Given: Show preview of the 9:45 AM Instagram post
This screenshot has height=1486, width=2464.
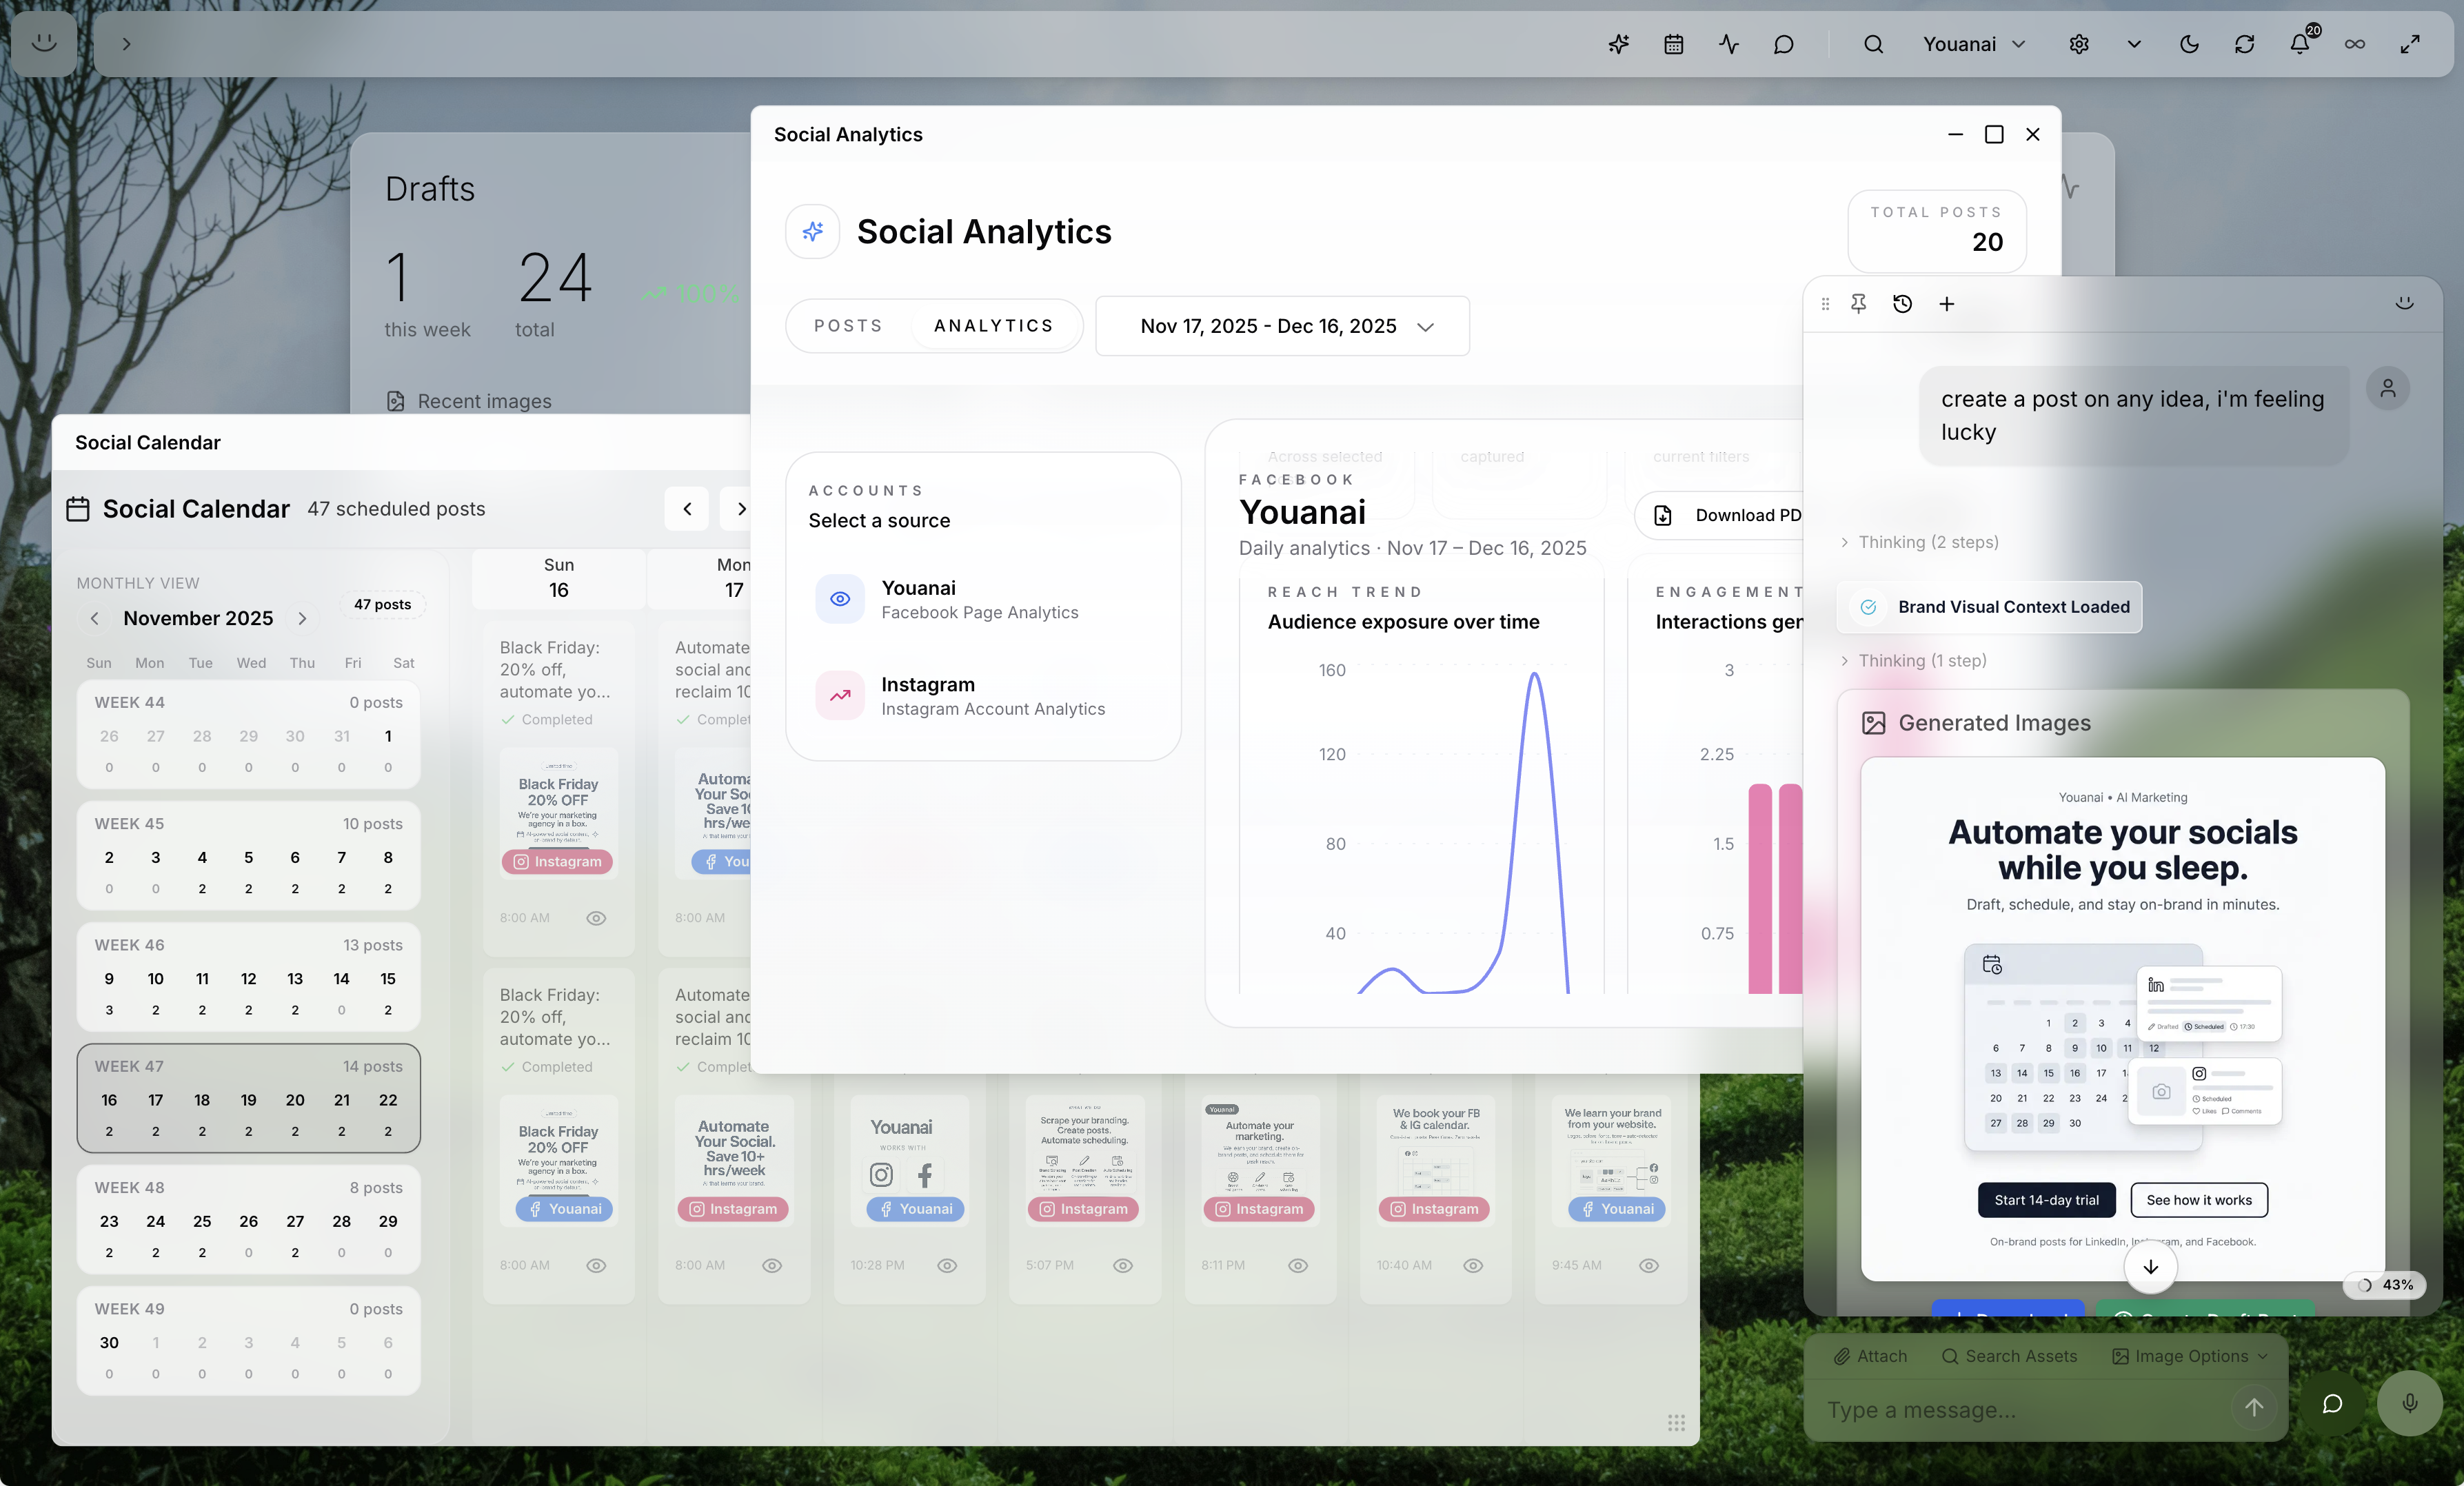Looking at the screenshot, I should 1649,1265.
